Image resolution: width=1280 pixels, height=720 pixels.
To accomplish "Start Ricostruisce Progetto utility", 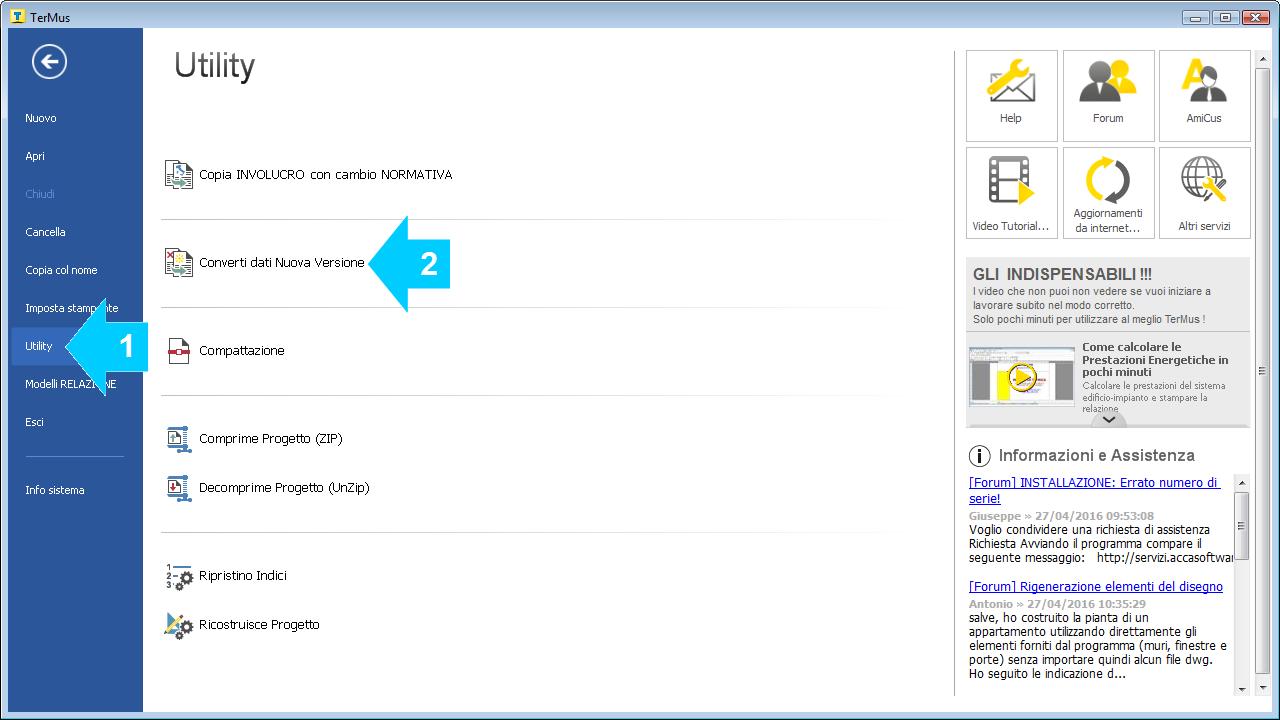I will click(259, 625).
